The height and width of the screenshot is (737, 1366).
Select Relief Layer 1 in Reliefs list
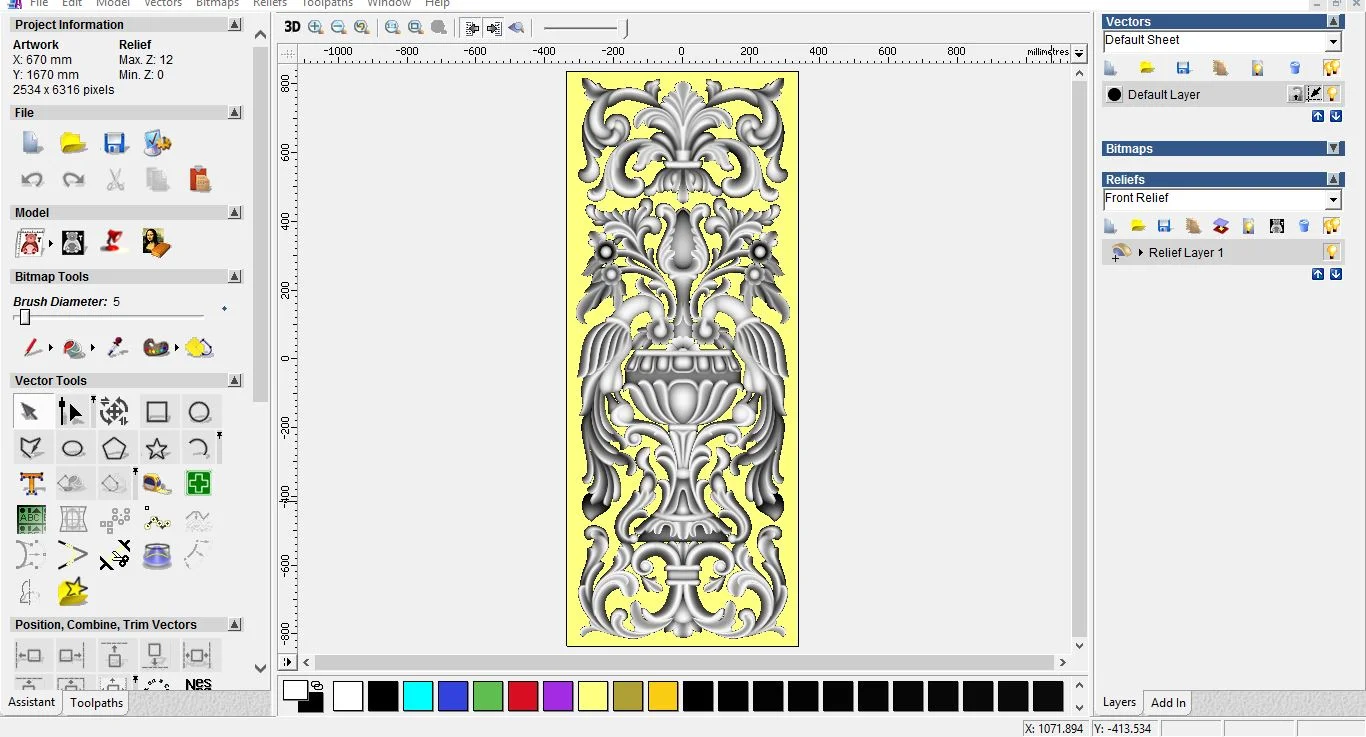pos(1185,253)
